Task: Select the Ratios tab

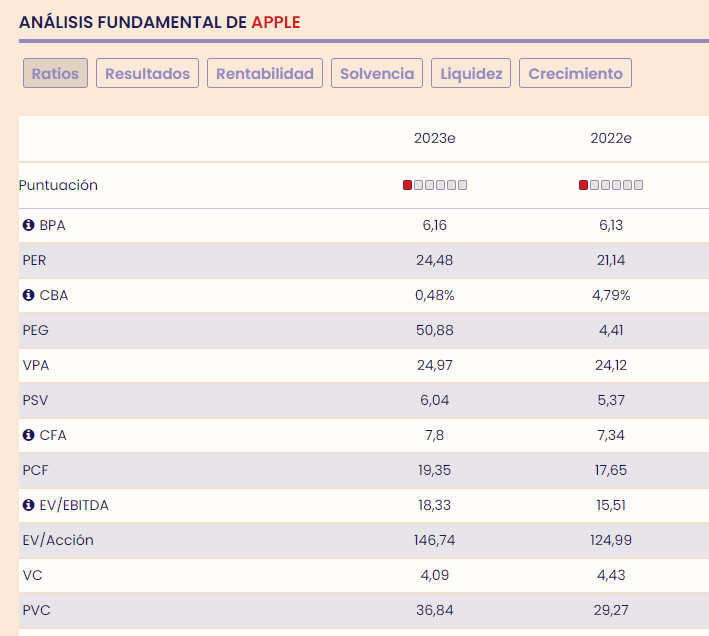Action: click(x=56, y=73)
